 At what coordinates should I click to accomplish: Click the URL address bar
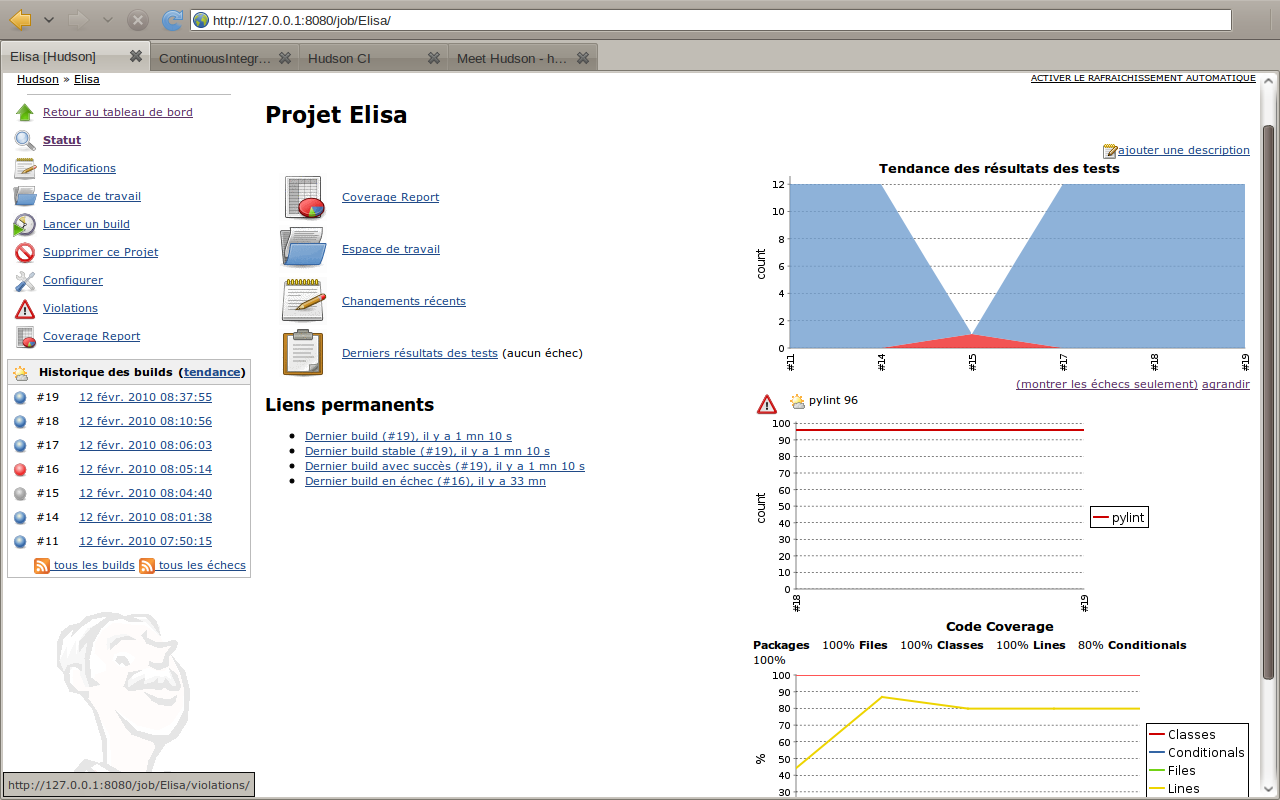710,20
